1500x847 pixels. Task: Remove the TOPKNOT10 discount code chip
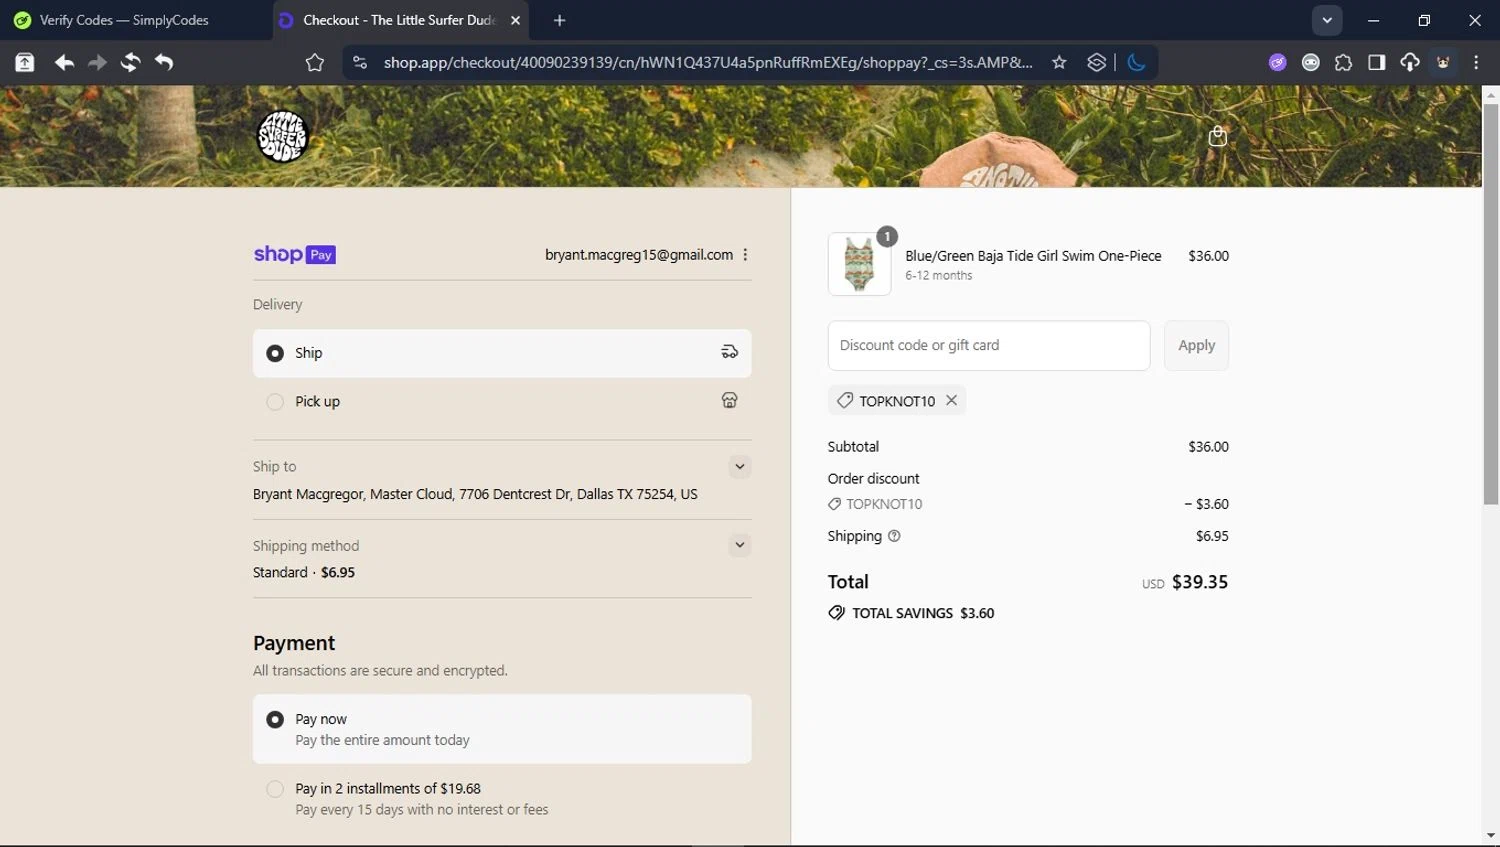pos(951,400)
